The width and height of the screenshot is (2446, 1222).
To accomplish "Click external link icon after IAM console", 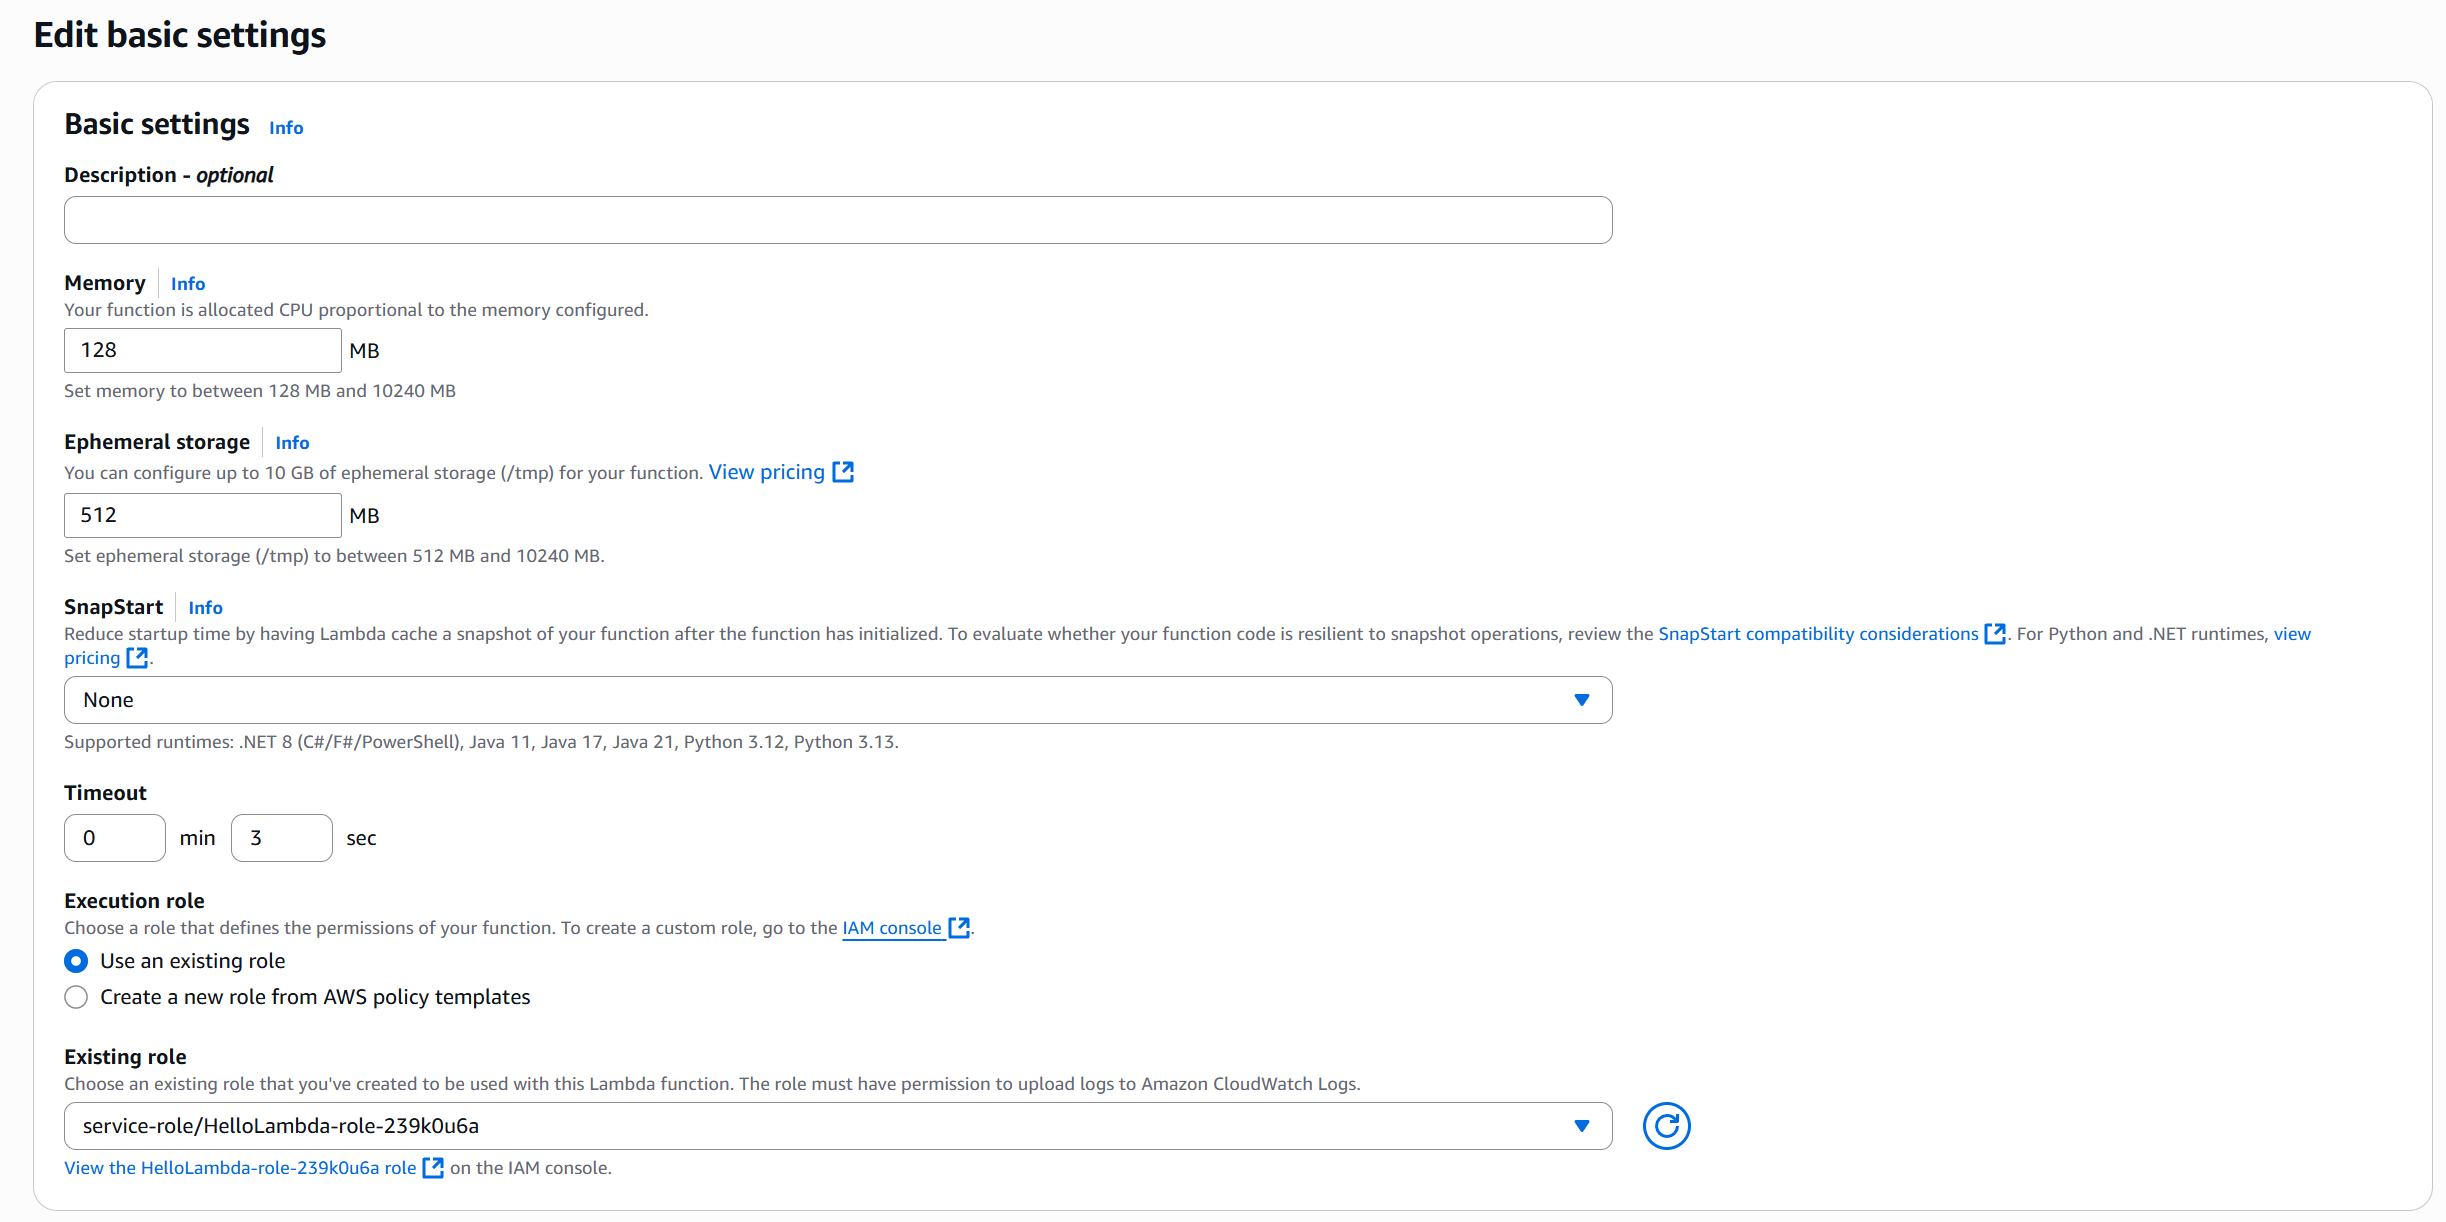I will [958, 928].
